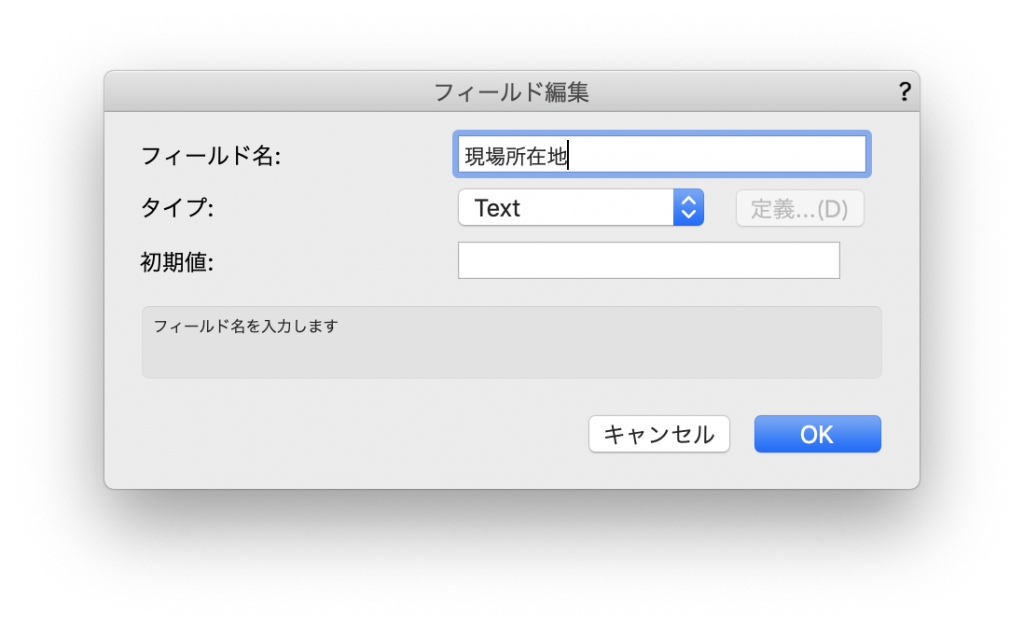1024x627 pixels.
Task: Click the タイプ: label
Action: tap(177, 208)
